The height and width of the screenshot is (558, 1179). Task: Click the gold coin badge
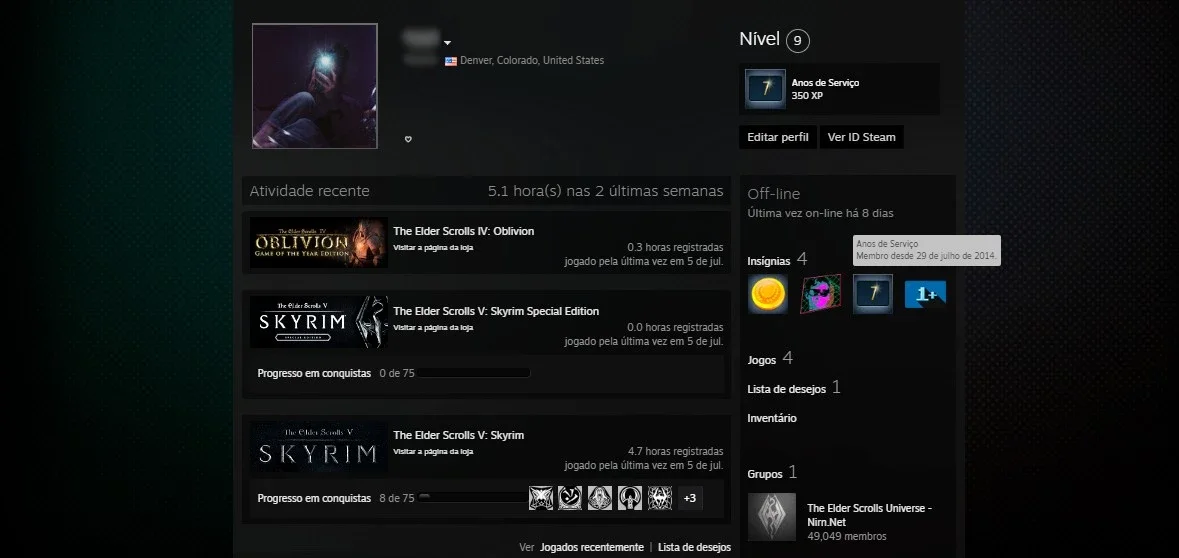pyautogui.click(x=768, y=294)
